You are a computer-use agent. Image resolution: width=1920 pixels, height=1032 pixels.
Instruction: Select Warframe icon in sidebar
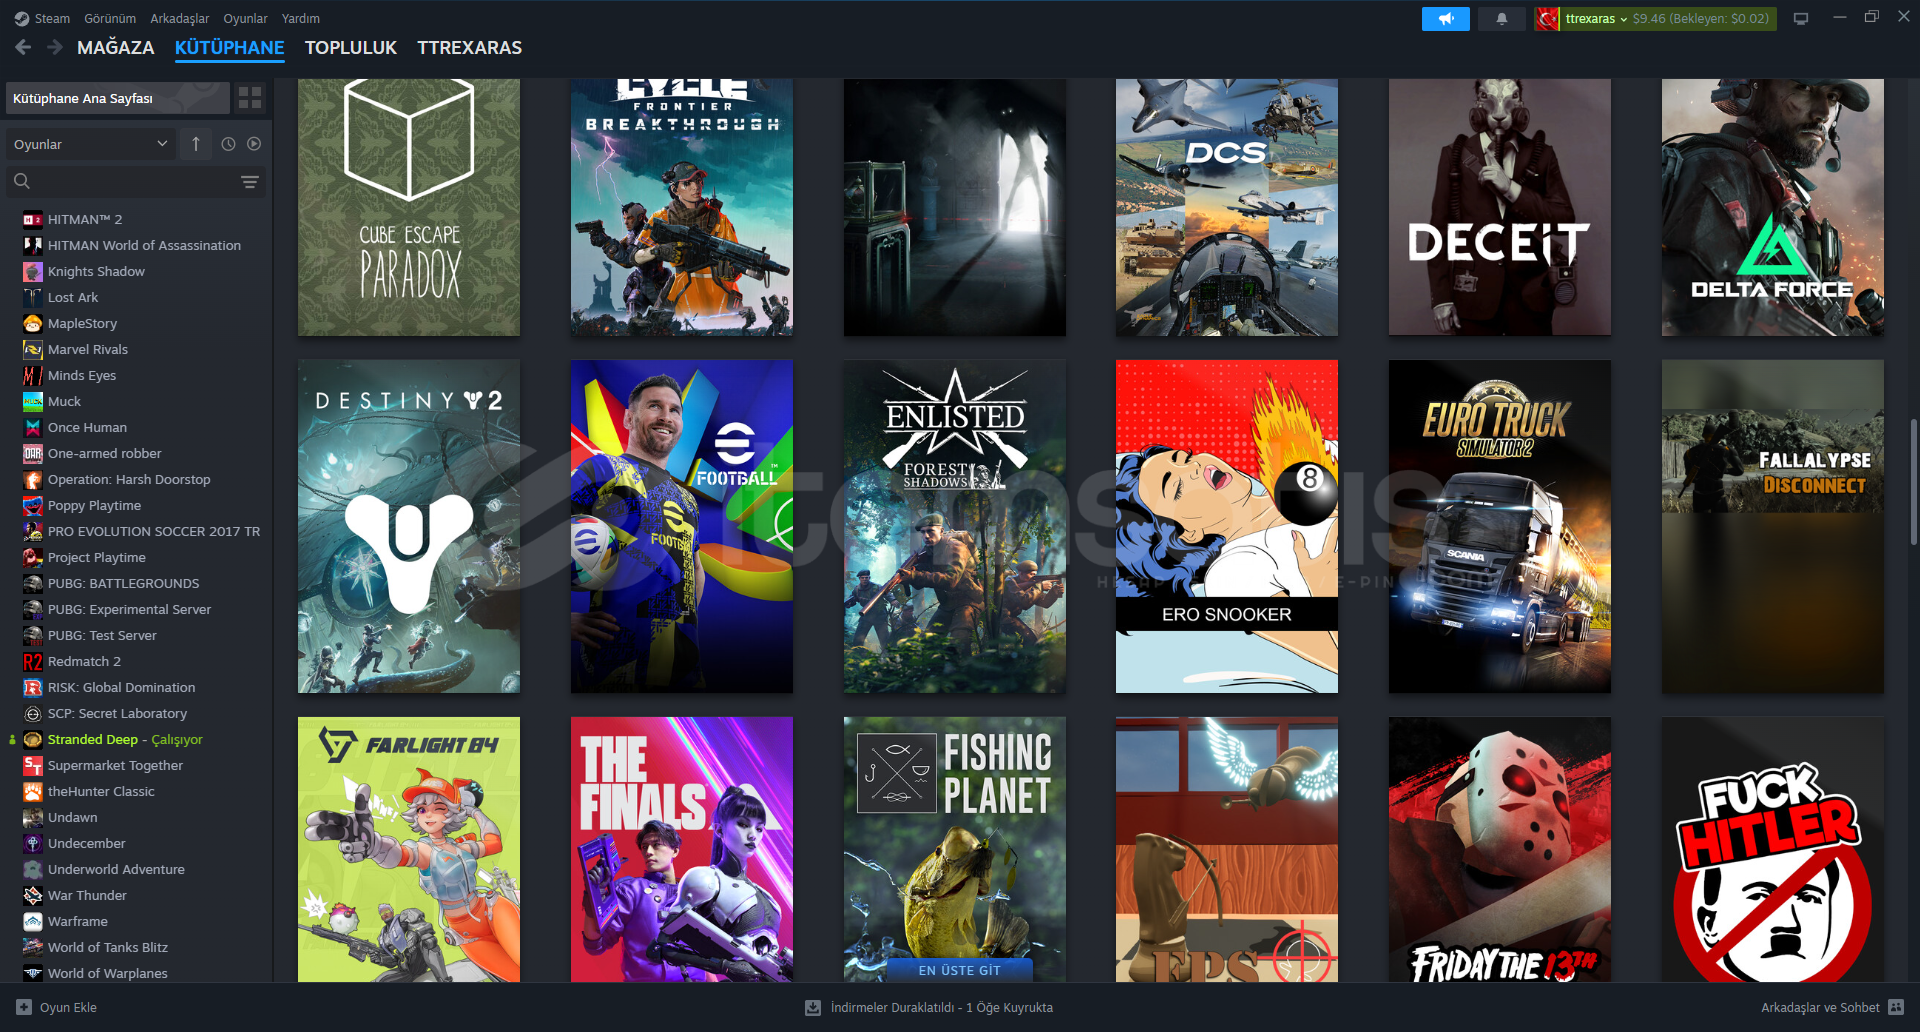[x=33, y=921]
